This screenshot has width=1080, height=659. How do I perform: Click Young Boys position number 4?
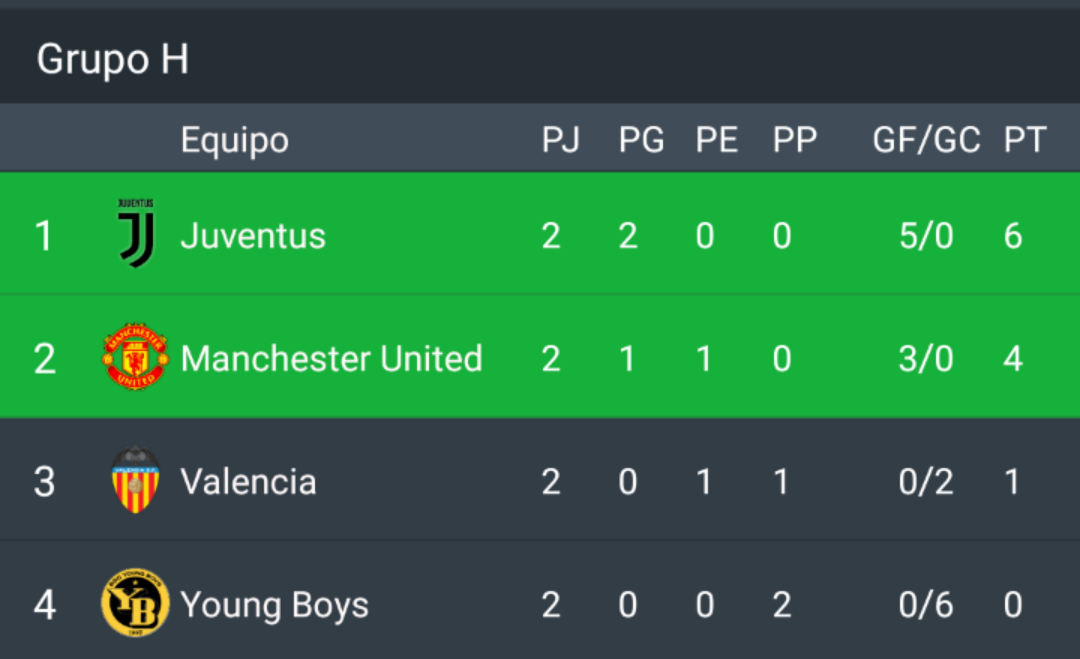point(45,605)
